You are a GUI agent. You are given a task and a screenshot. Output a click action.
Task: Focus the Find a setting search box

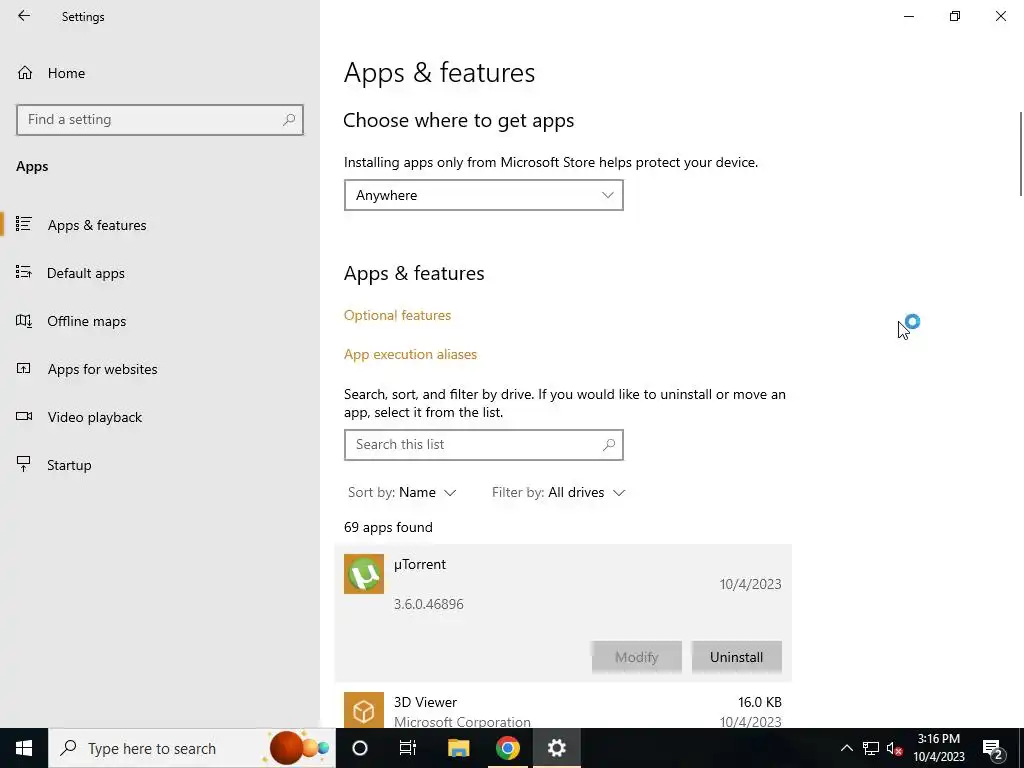(x=160, y=120)
